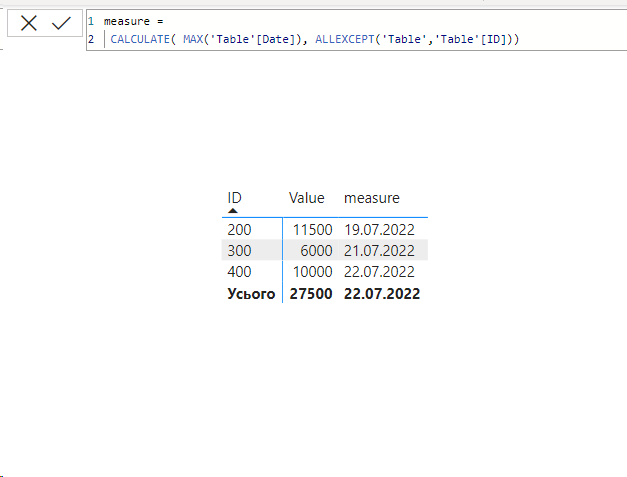The width and height of the screenshot is (627, 477).
Task: Click the total value 27500
Action: [311, 293]
